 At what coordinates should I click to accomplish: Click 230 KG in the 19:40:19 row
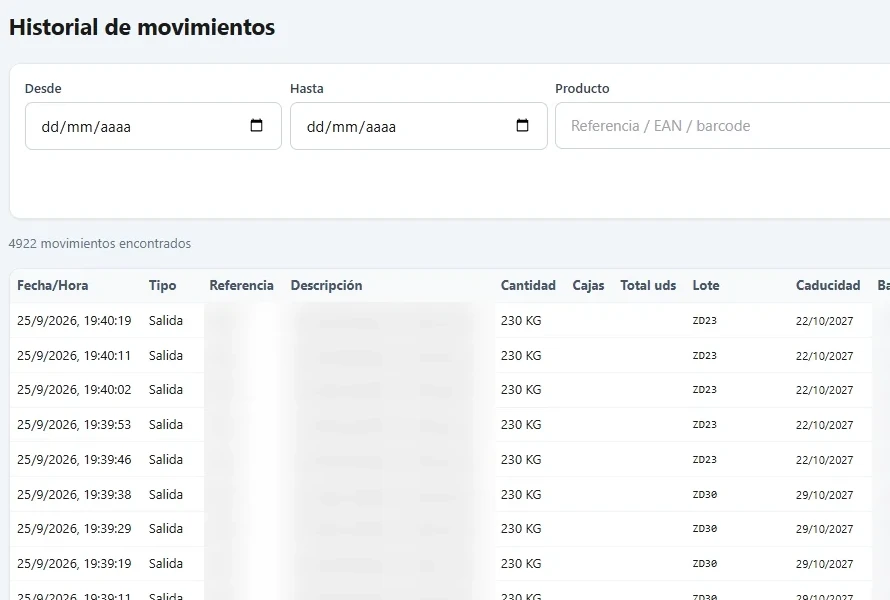(x=521, y=321)
